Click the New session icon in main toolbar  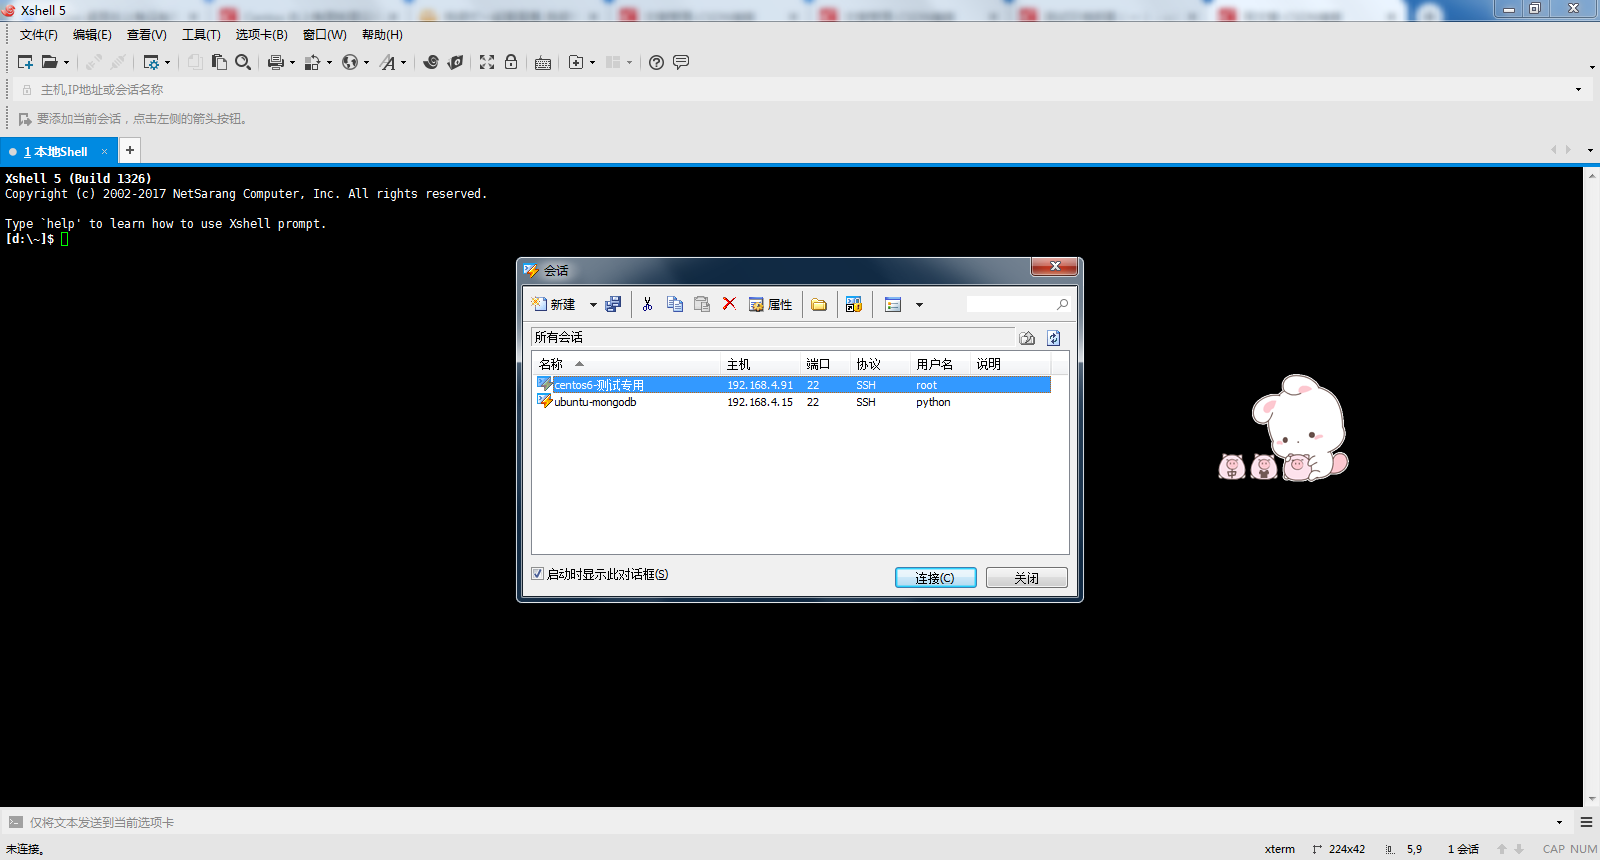(x=25, y=62)
